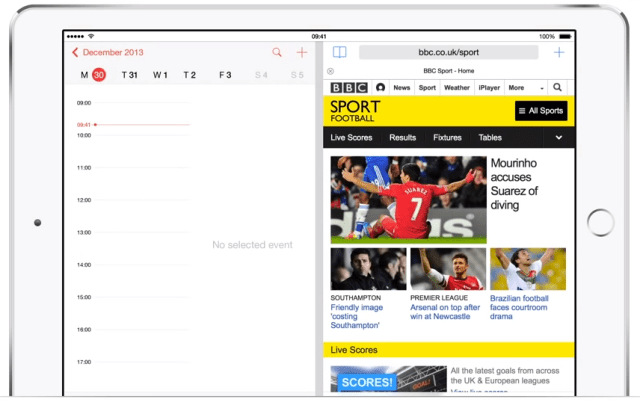Open Arsenal on top after win link
640x414 pixels.
tap(445, 312)
